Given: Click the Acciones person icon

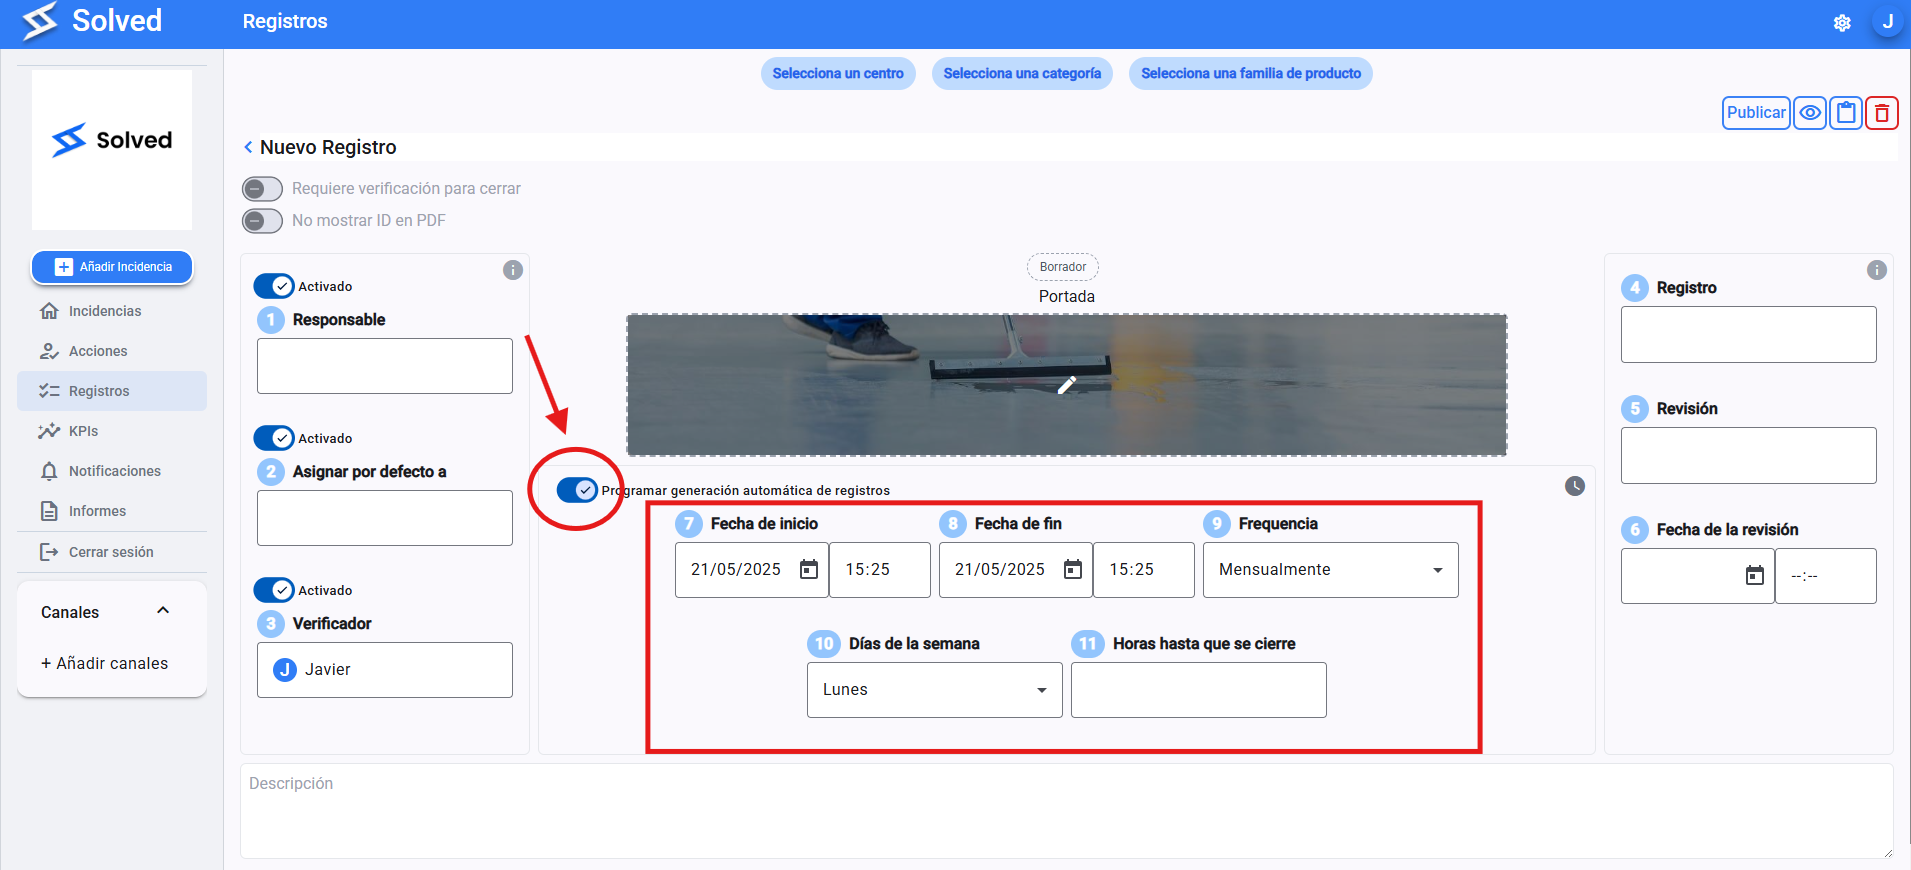Looking at the screenshot, I should coord(49,351).
